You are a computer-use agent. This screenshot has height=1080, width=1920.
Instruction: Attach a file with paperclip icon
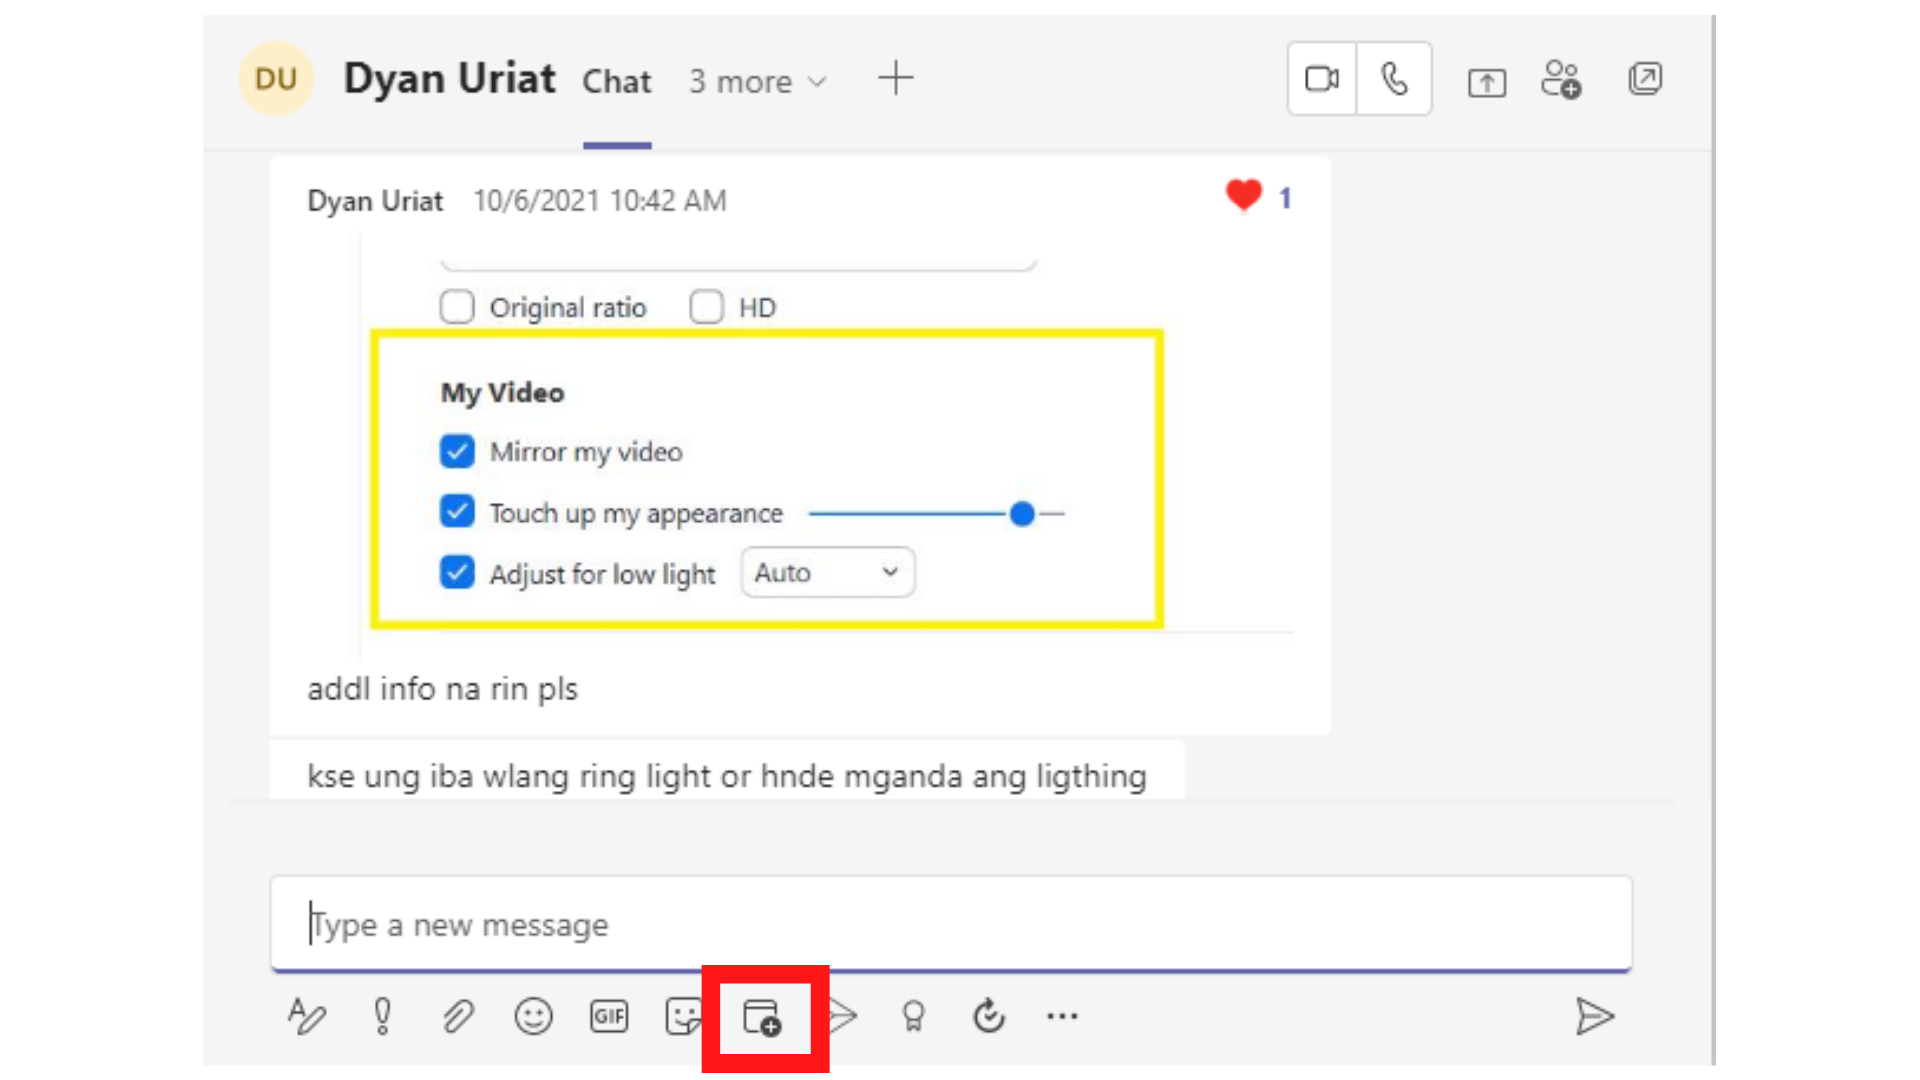click(458, 1017)
